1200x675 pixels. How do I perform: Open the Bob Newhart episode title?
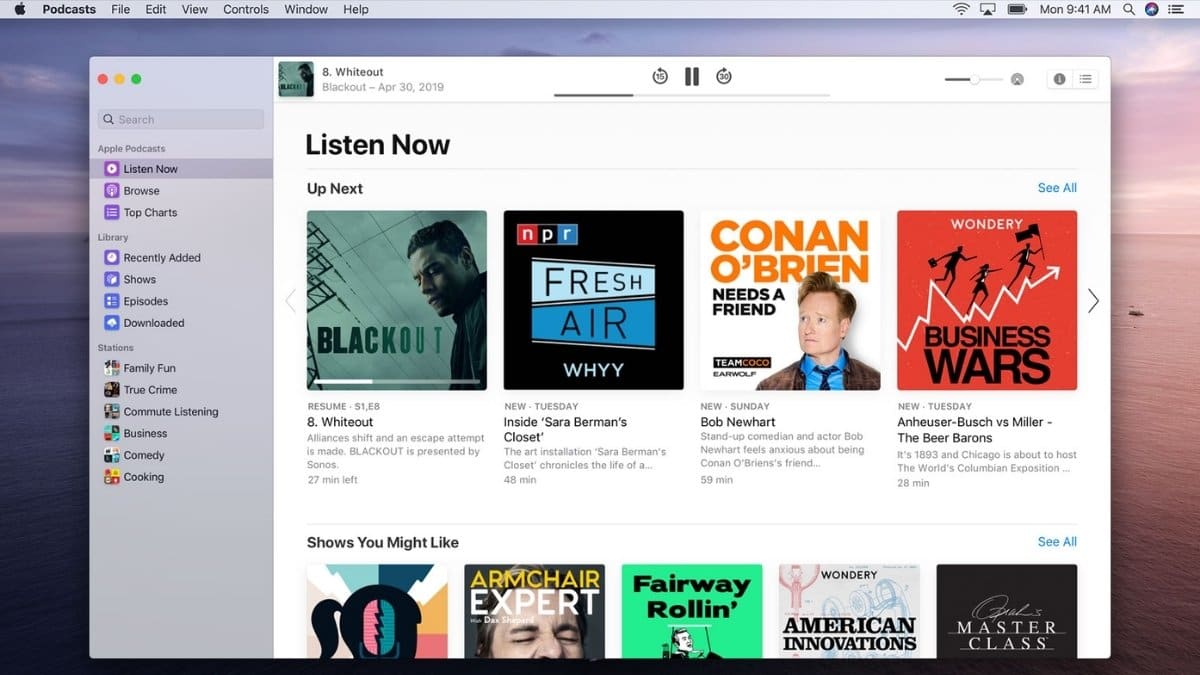click(738, 422)
